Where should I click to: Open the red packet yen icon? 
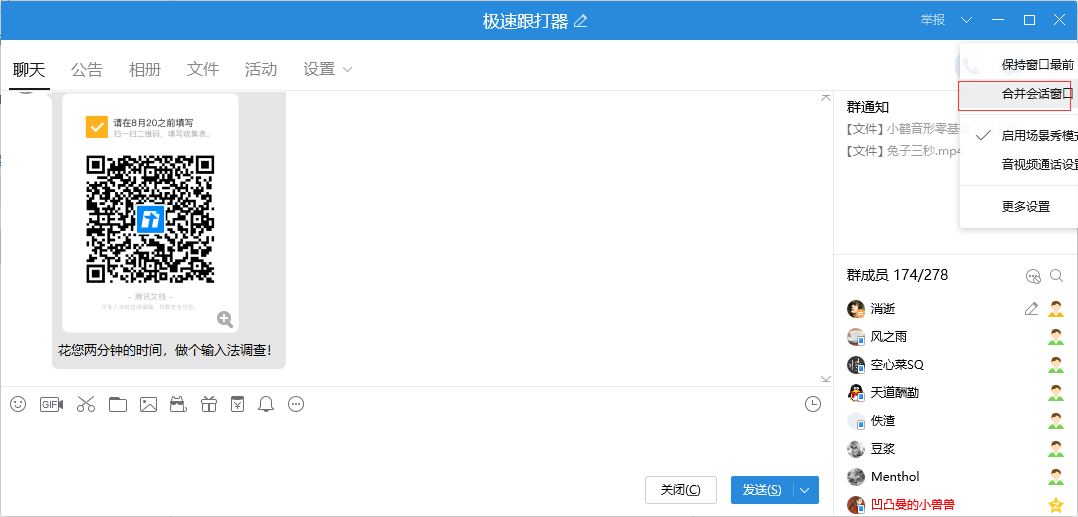tap(236, 404)
